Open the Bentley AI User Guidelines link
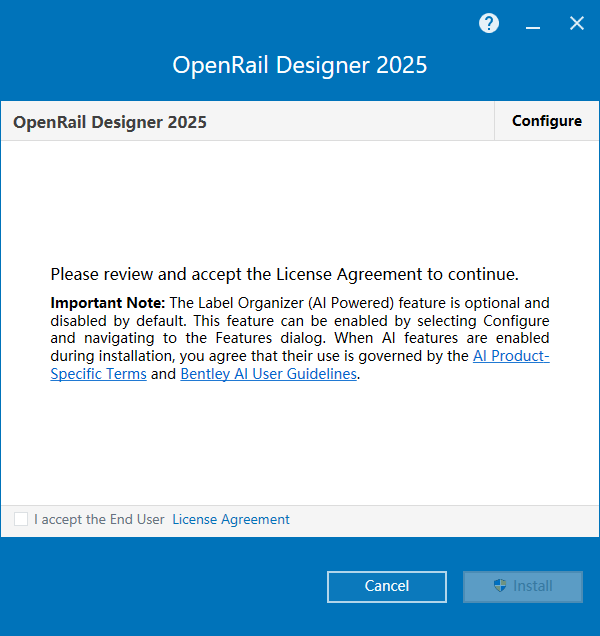Viewport: 600px width, 636px height. tap(268, 374)
